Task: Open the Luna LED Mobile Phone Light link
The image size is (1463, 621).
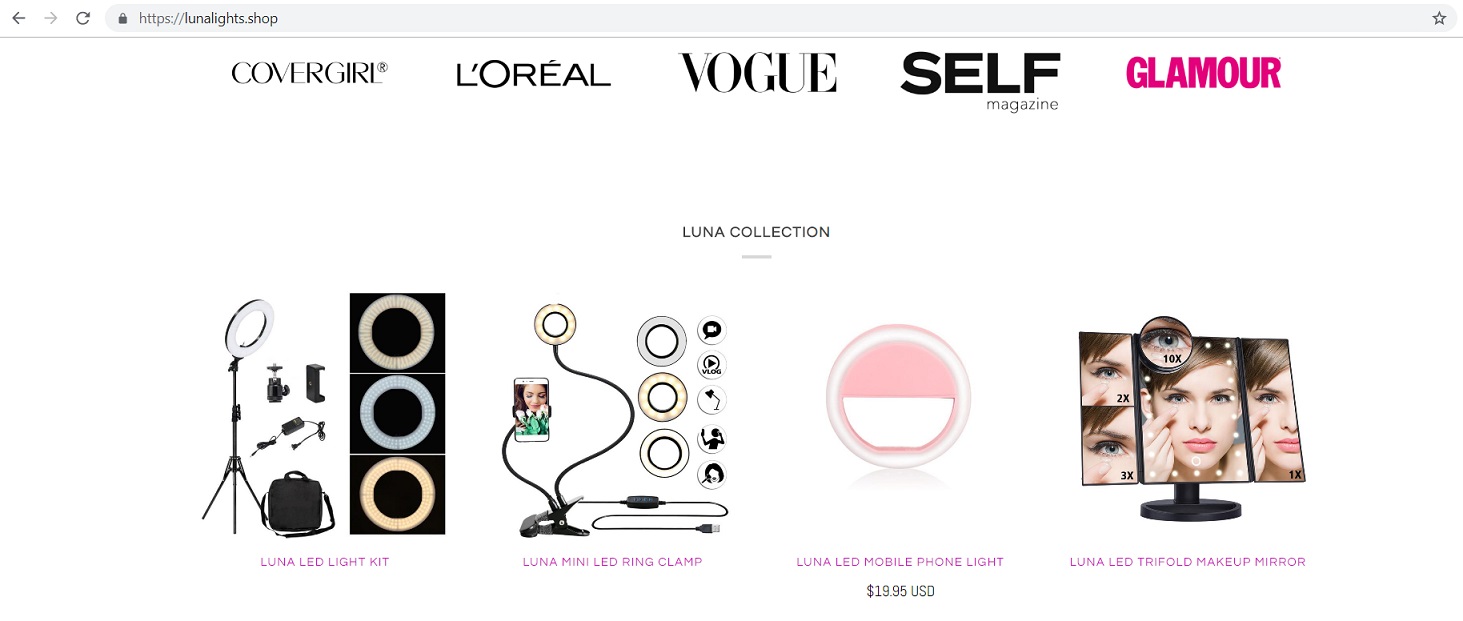Action: point(900,562)
